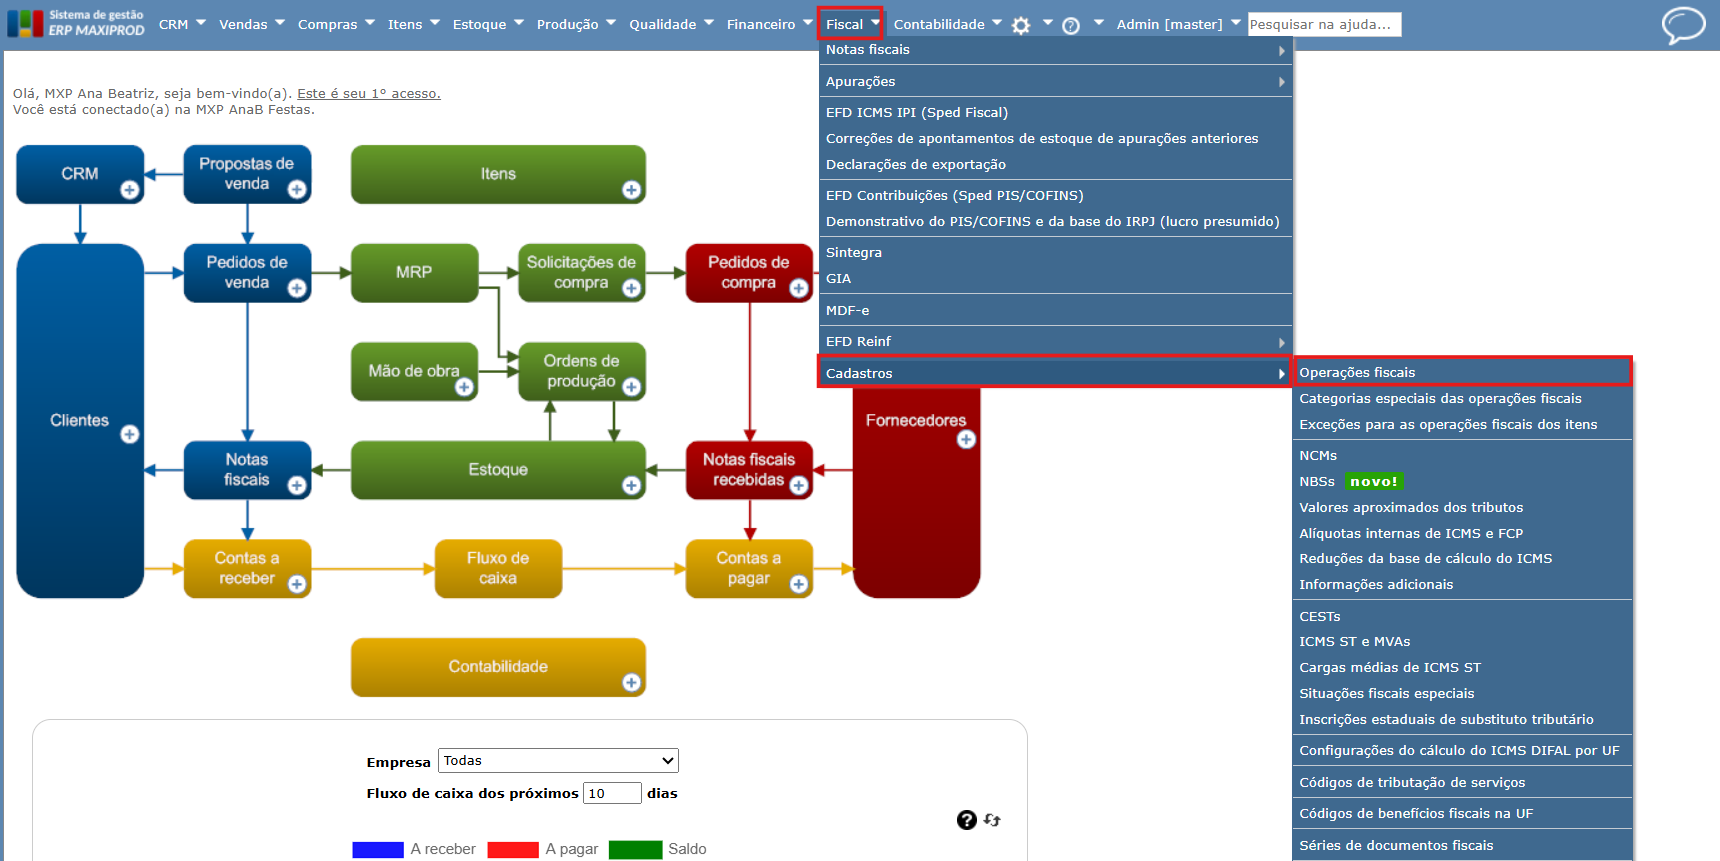Expand the Notas fiscais submenu
The image size is (1720, 861).
point(1055,50)
